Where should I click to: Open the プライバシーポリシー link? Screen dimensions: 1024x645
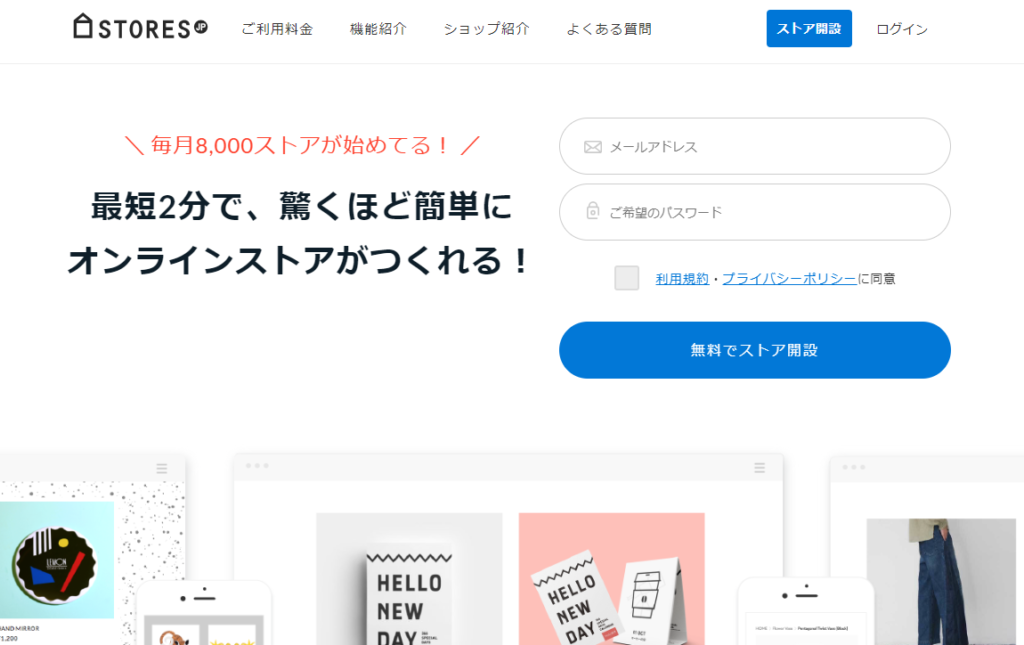coord(789,279)
